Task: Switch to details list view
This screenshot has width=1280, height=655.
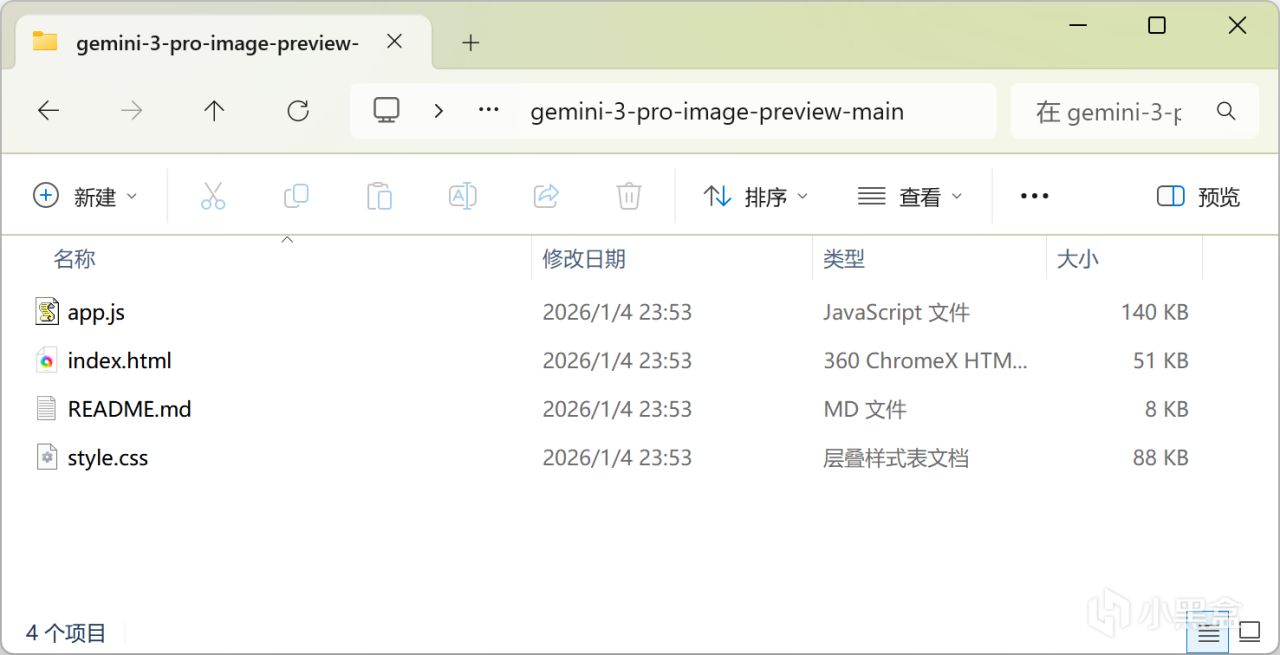Action: 1209,632
